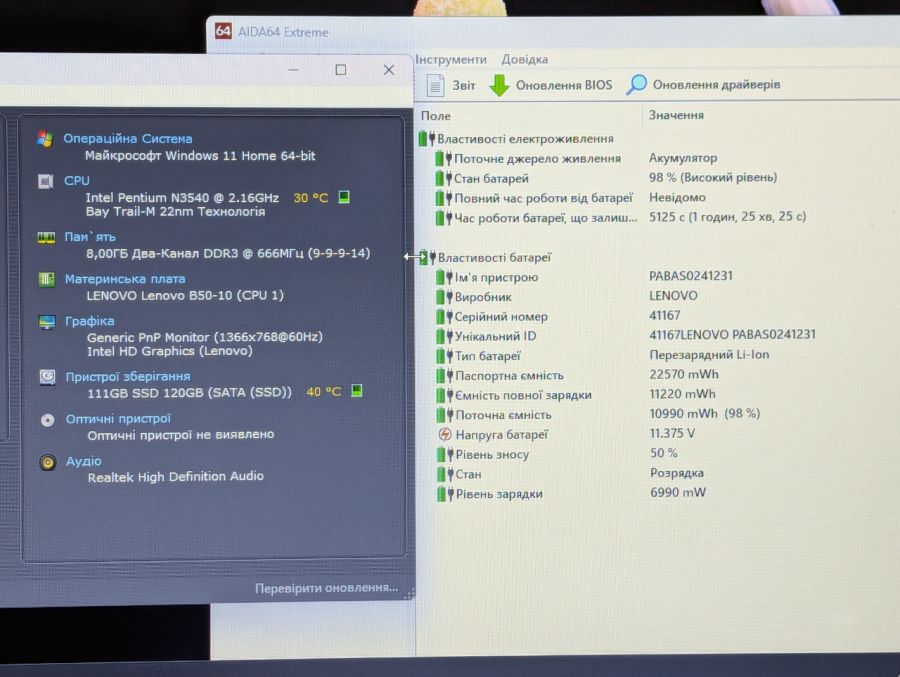Click the motherboard icon

tap(46, 280)
